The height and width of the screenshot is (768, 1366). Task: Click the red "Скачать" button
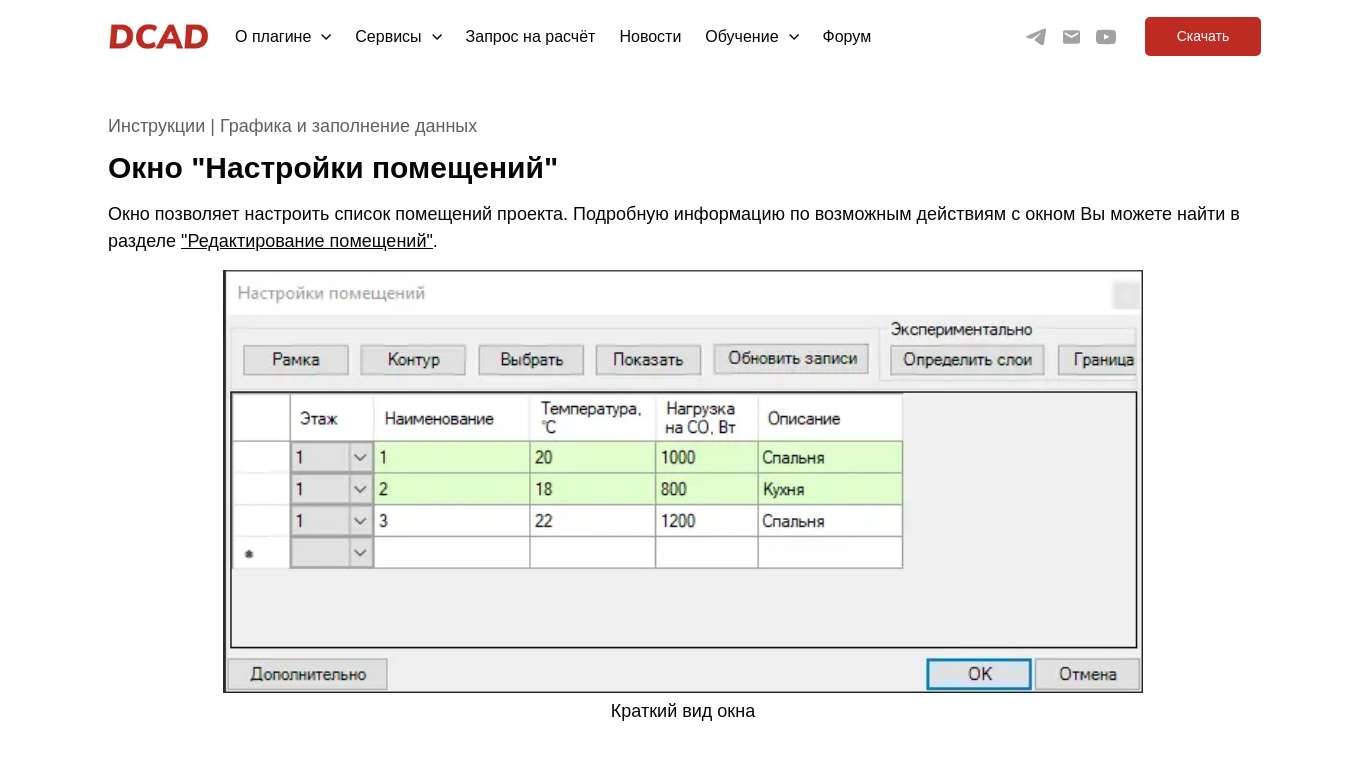(x=1203, y=36)
